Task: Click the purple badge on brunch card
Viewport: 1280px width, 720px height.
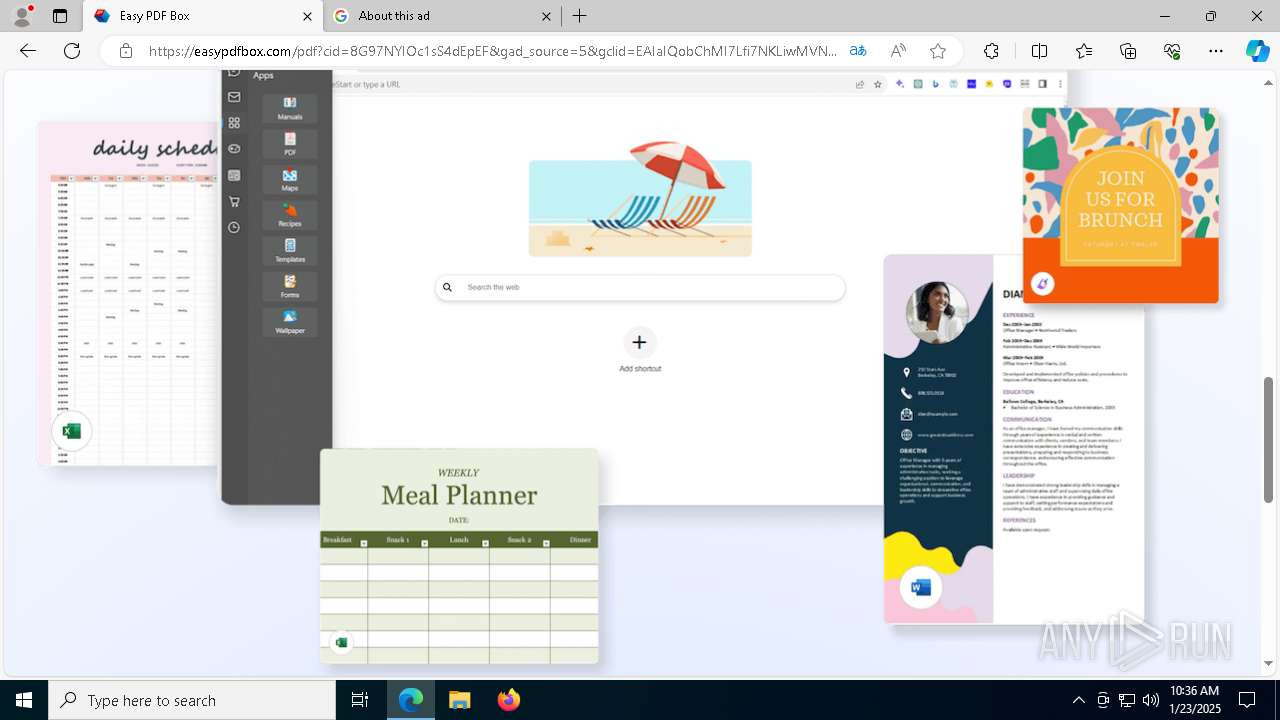Action: [1042, 283]
